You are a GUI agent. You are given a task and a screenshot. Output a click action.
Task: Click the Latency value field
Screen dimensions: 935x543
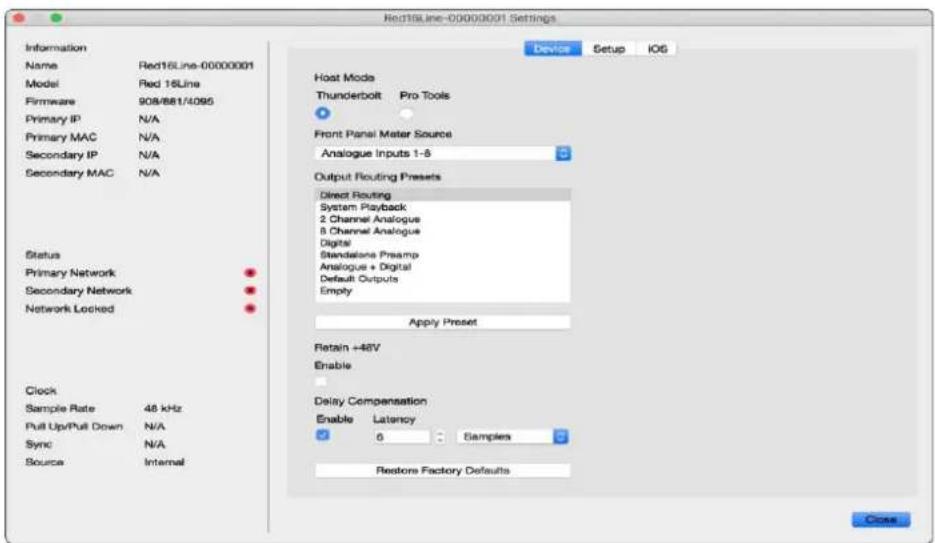[401, 437]
